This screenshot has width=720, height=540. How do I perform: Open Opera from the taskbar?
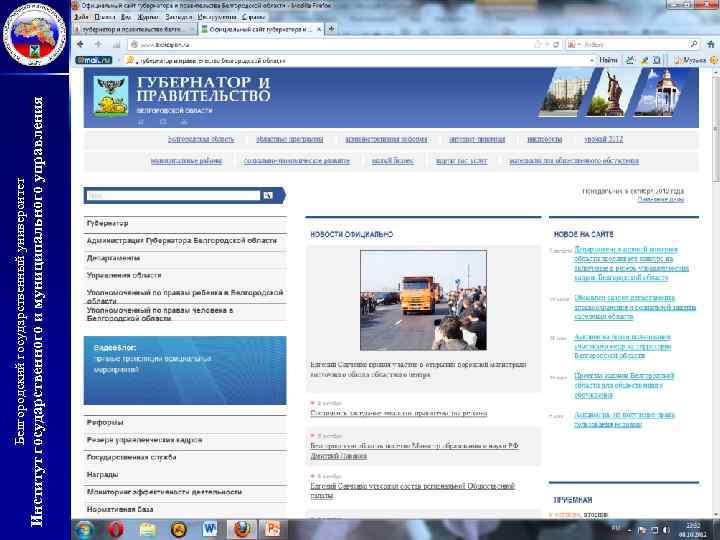pos(116,529)
